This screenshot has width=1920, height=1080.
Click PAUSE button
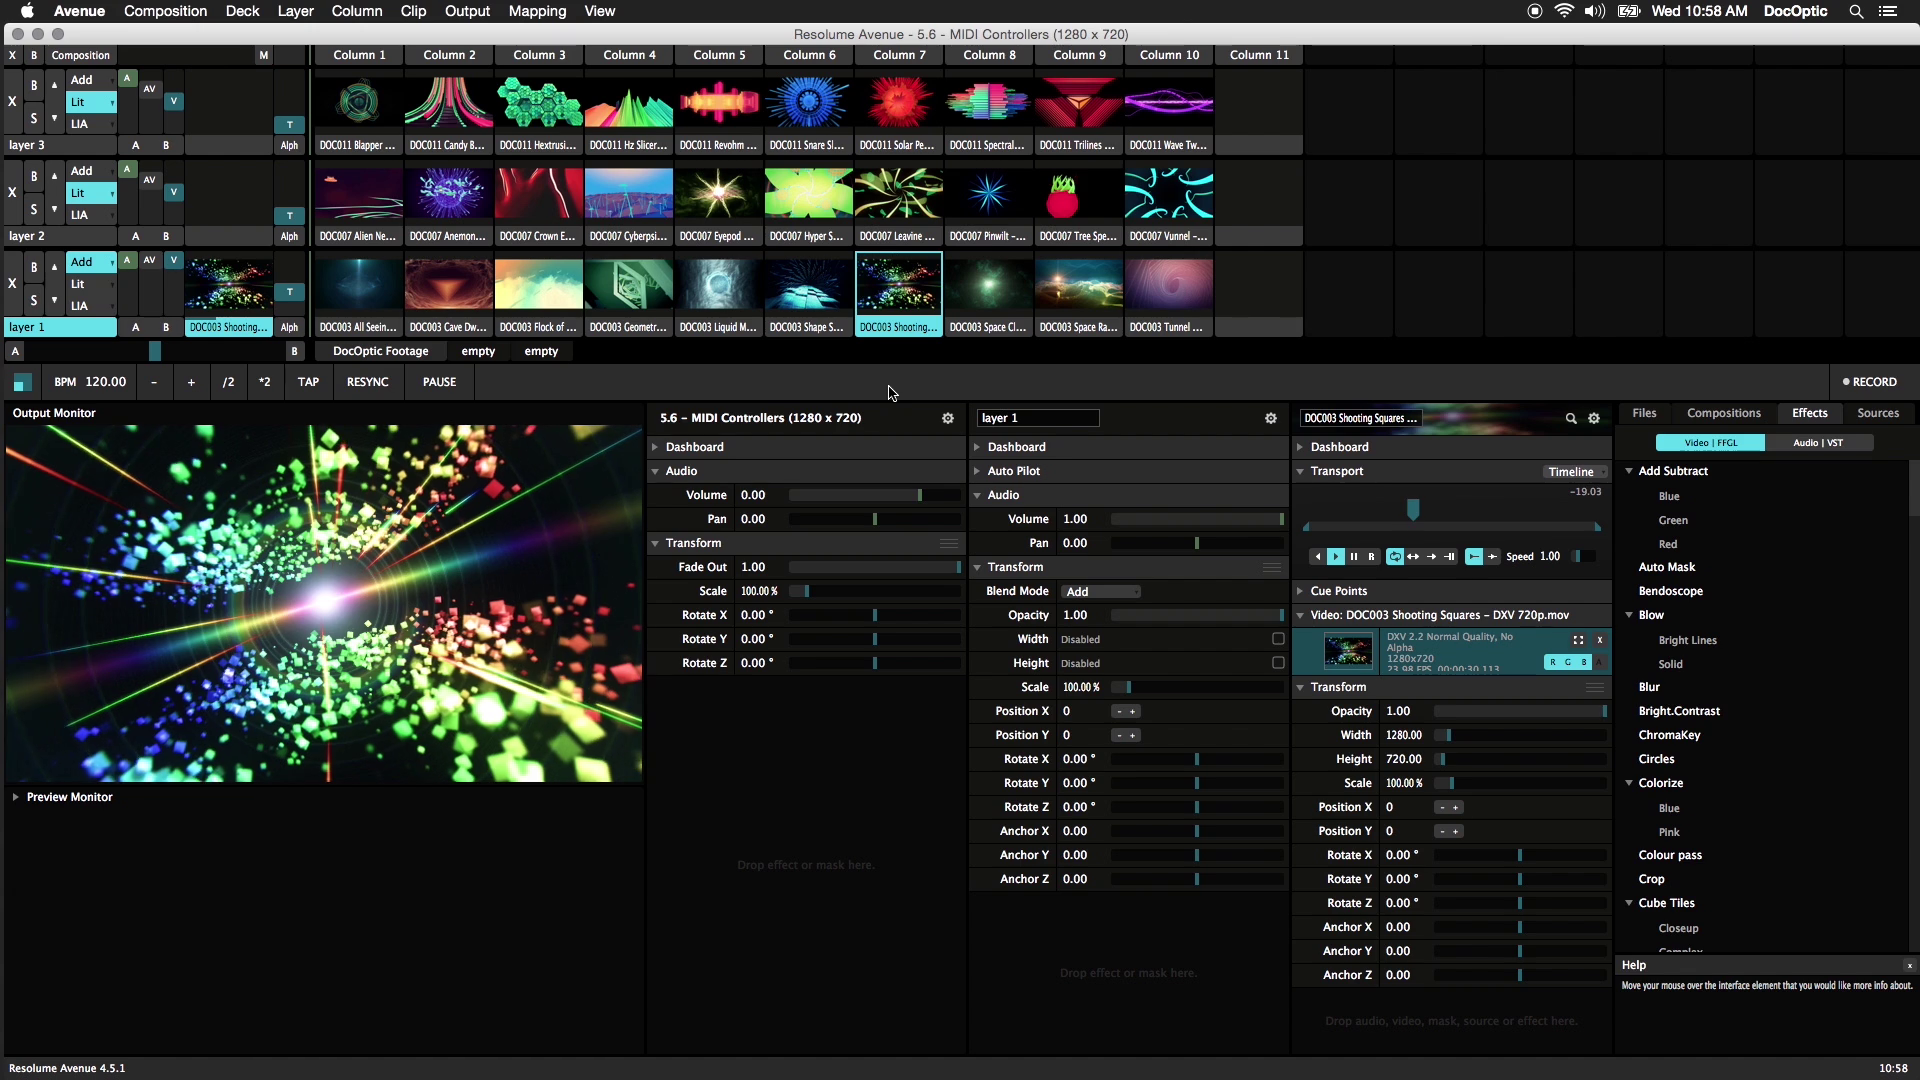[439, 382]
